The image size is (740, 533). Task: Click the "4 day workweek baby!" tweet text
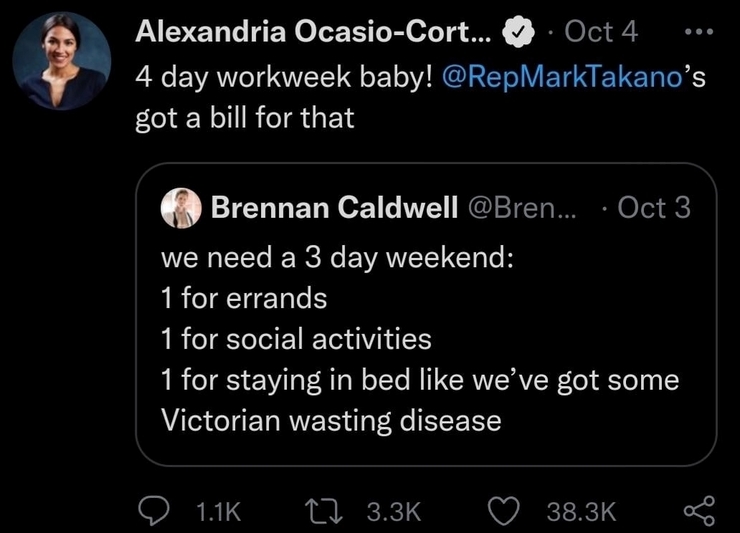284,77
